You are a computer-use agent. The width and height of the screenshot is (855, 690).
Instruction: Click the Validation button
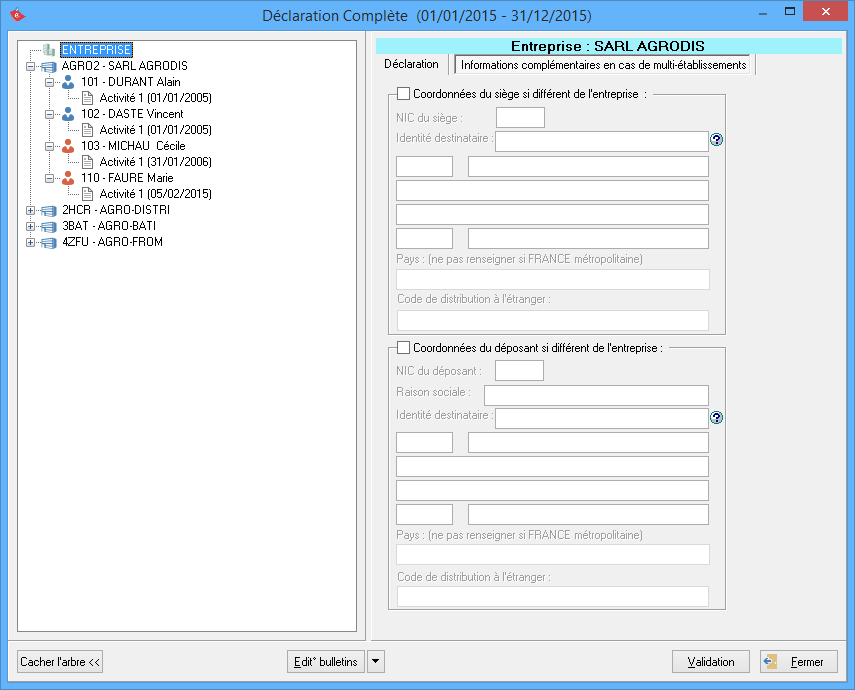[x=710, y=661]
